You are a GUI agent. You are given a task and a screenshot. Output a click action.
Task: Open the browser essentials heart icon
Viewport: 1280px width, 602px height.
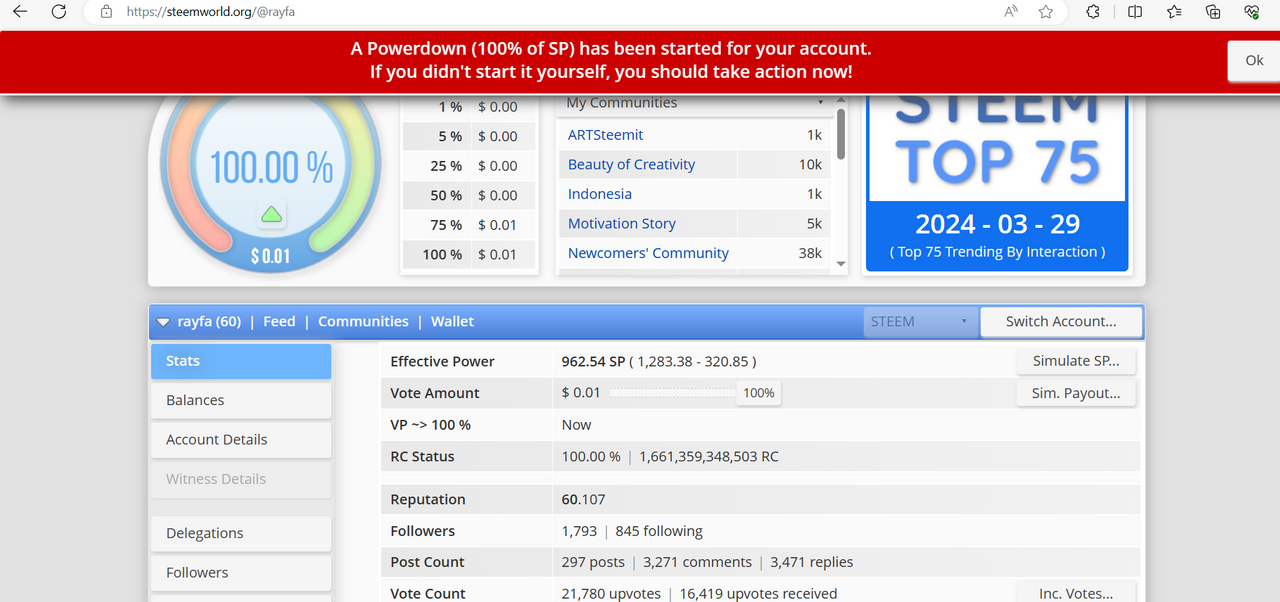click(x=1252, y=12)
